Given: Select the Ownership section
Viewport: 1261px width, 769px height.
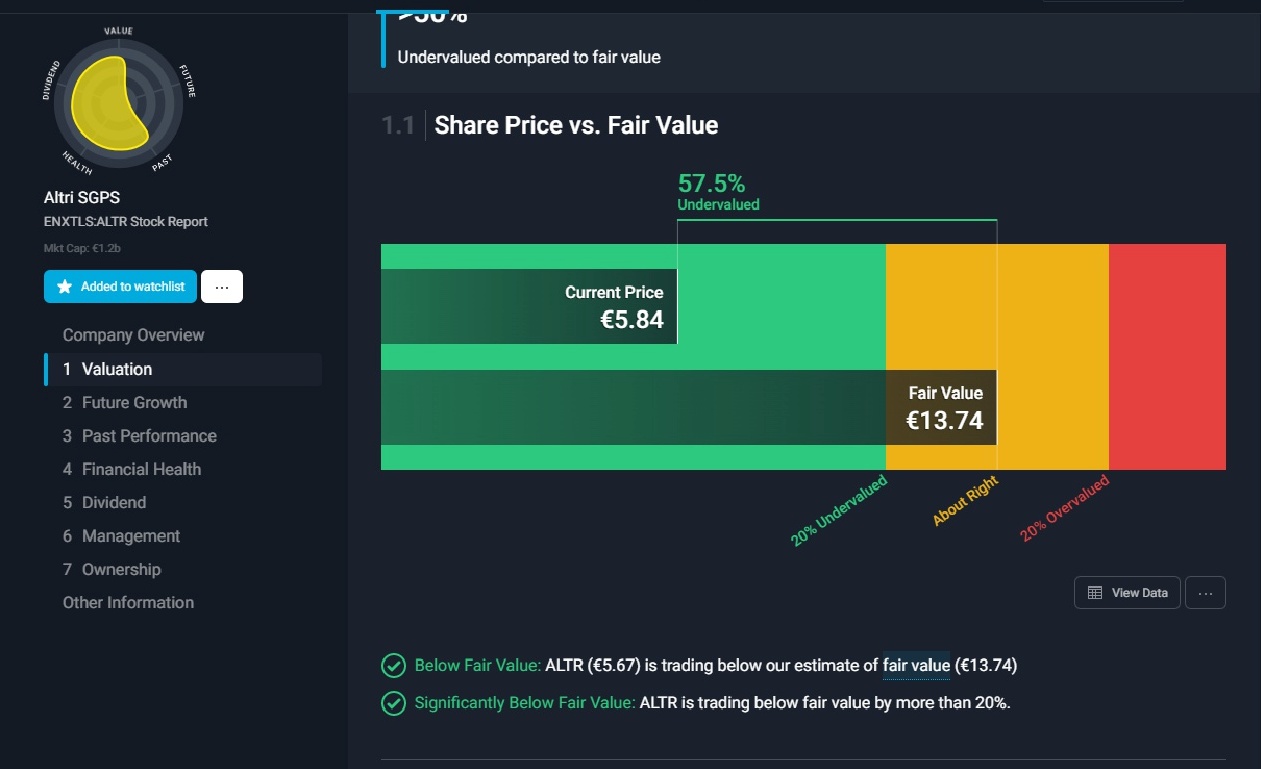Looking at the screenshot, I should click(121, 569).
